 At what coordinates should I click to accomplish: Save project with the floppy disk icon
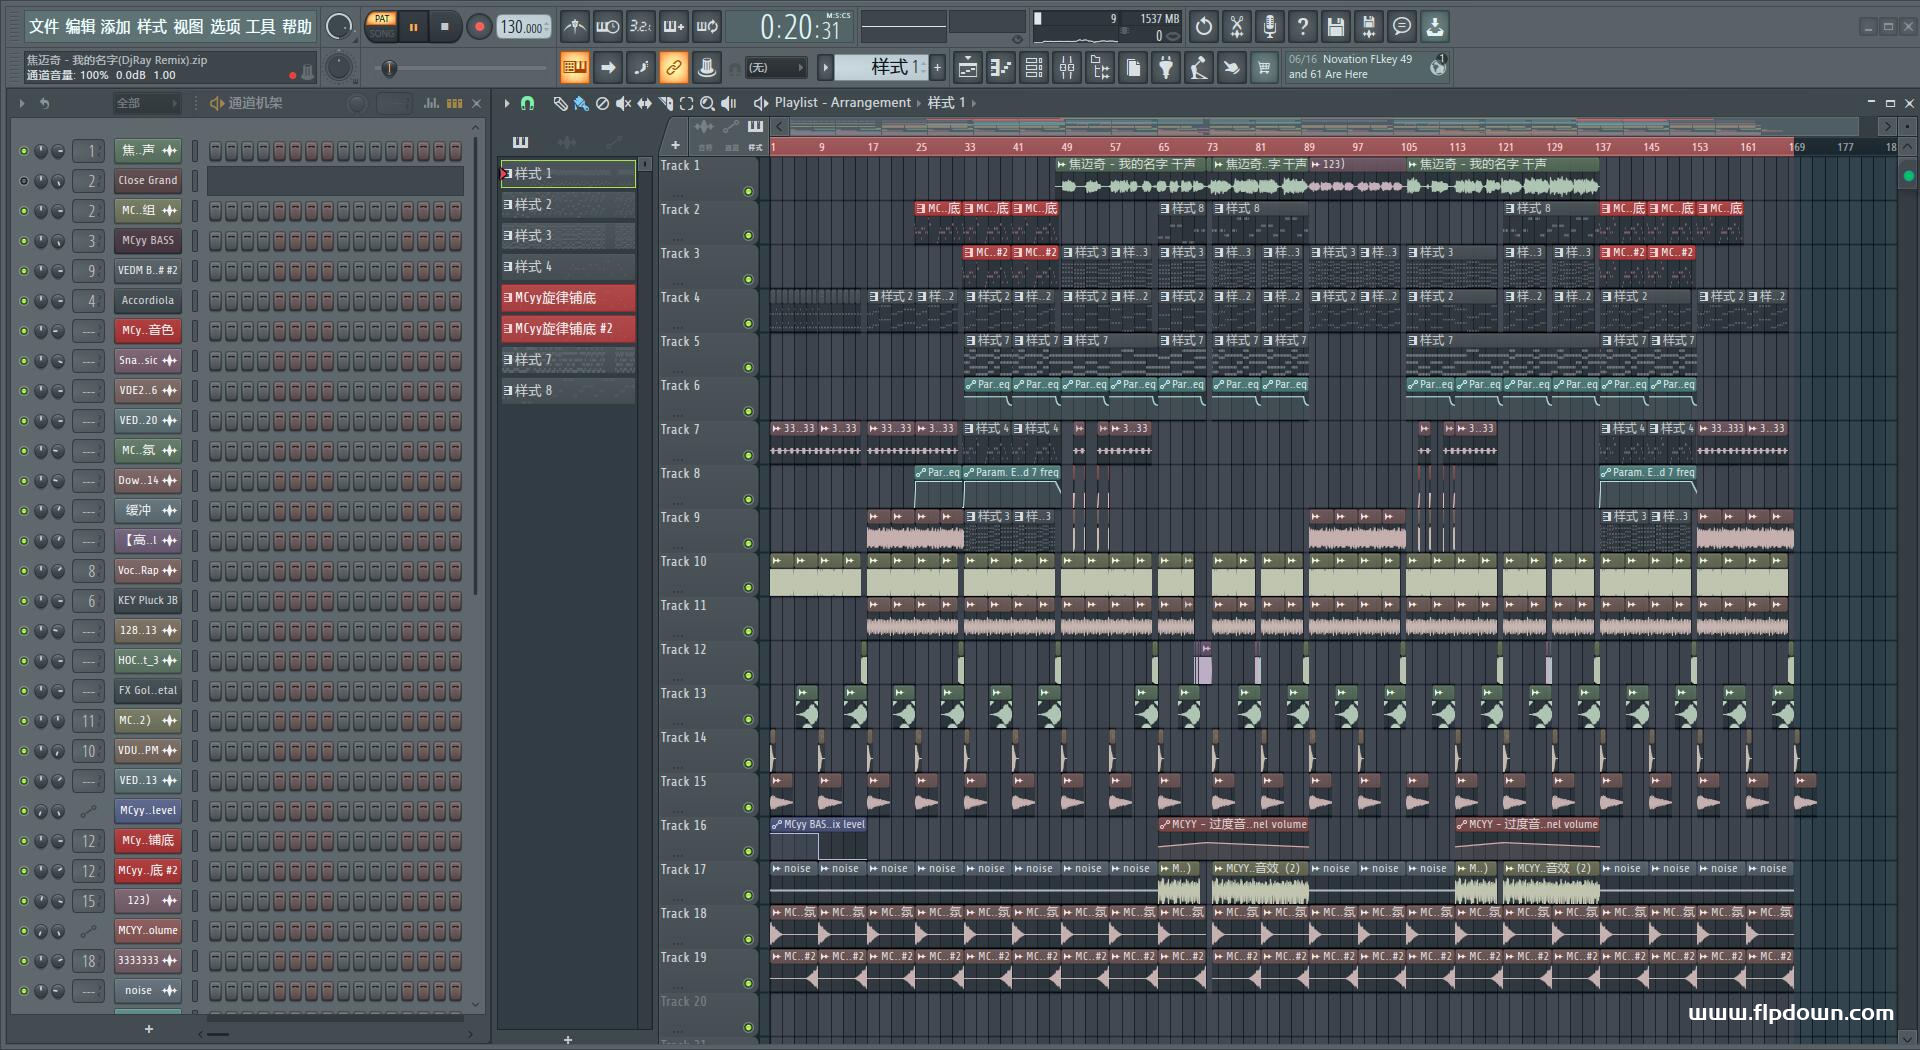tap(1336, 27)
